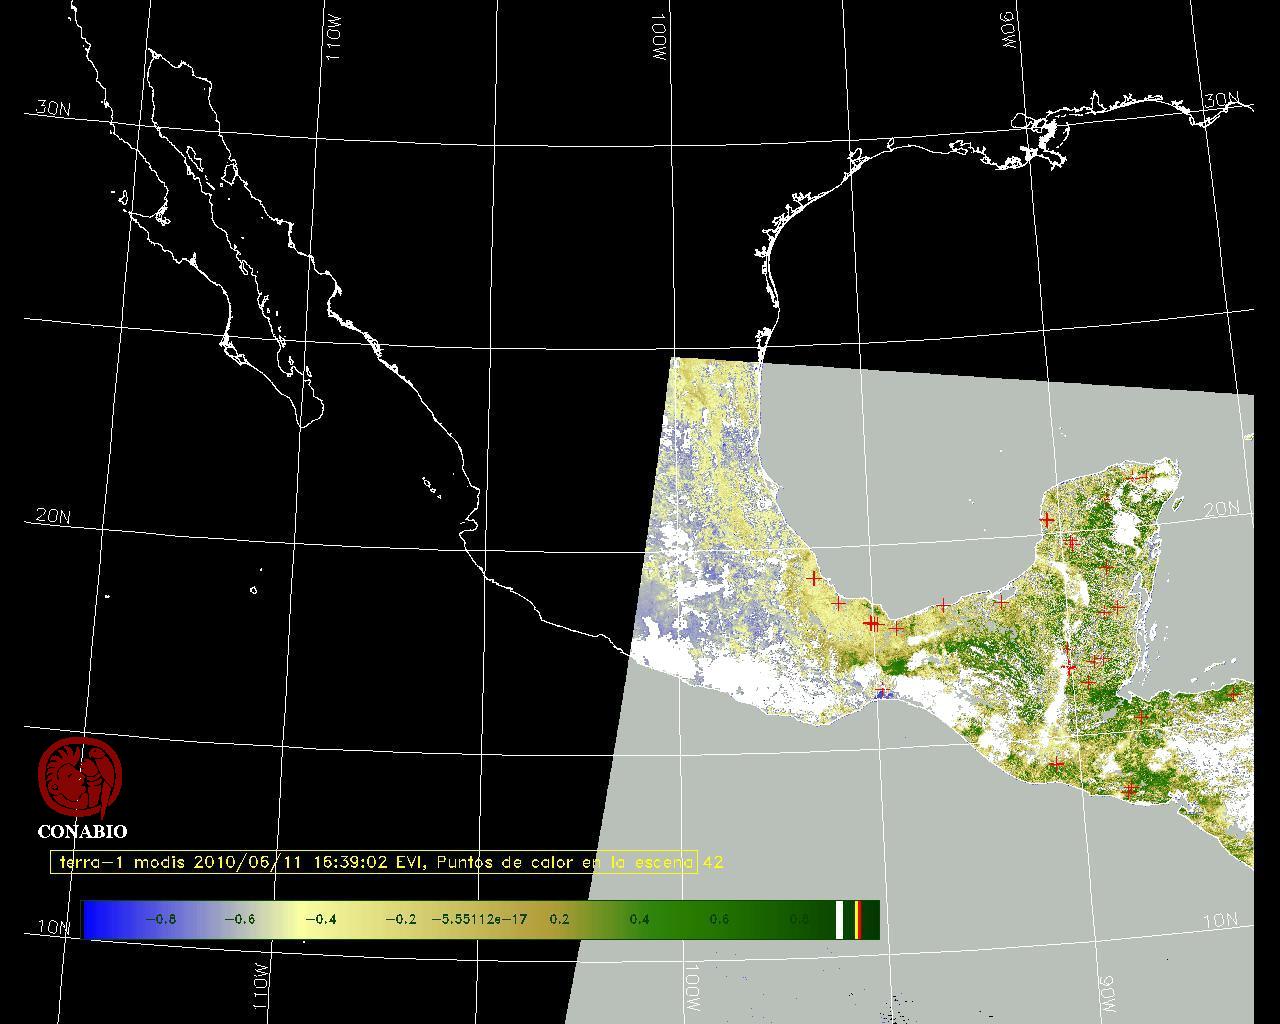The image size is (1280, 1024).
Task: Select the easternmost red hotspot cross
Action: (x=1233, y=693)
